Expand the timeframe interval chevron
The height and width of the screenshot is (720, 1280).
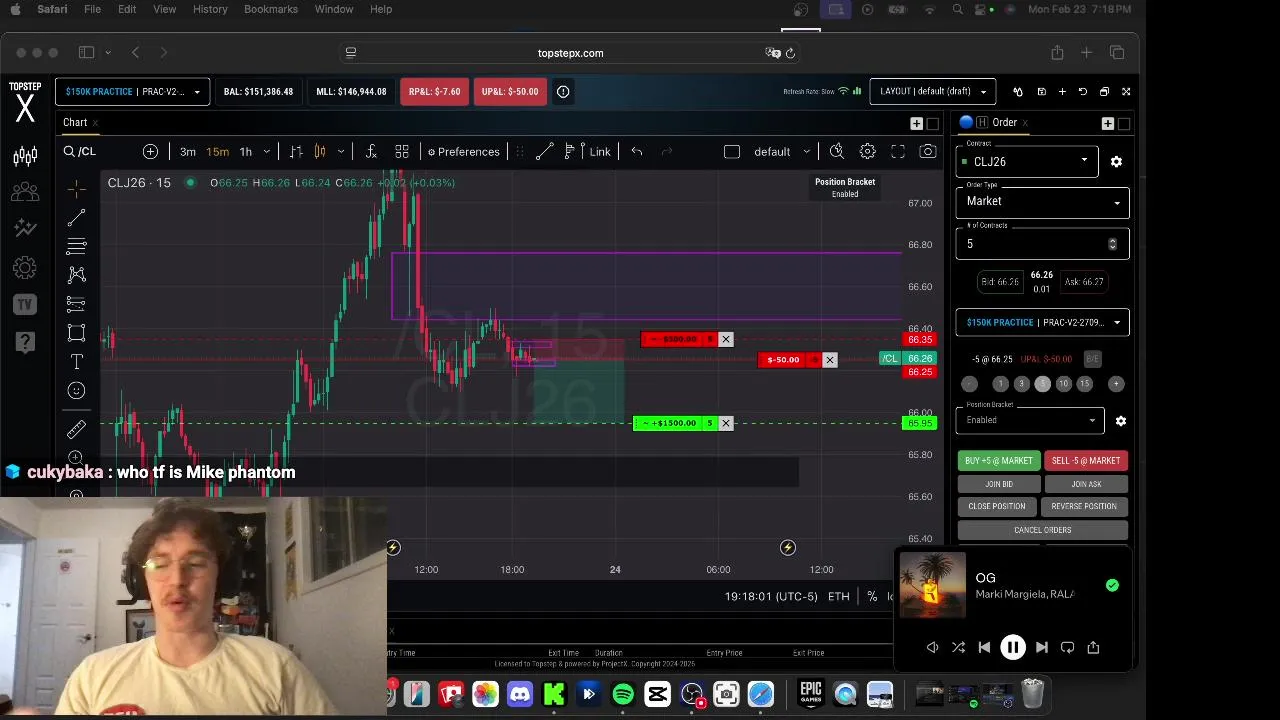pyautogui.click(x=266, y=152)
